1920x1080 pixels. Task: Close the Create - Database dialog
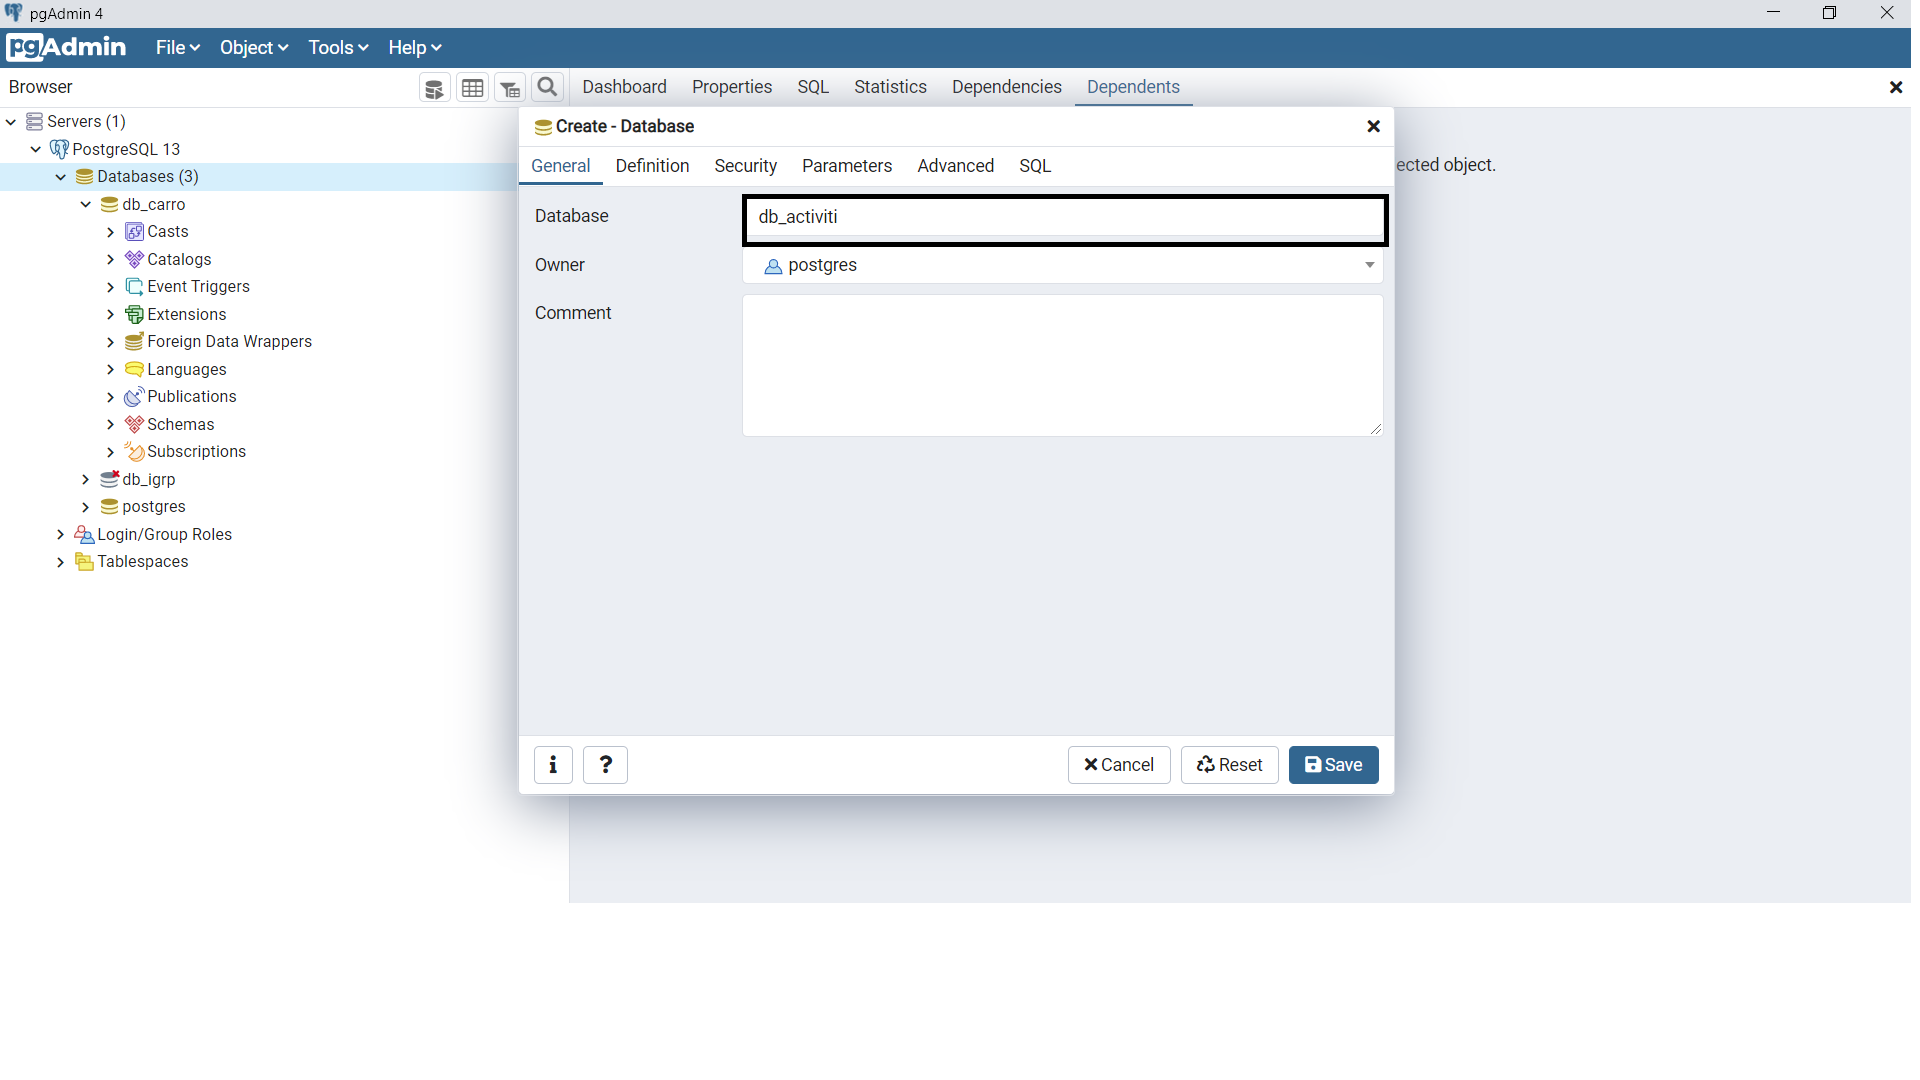(x=1373, y=126)
